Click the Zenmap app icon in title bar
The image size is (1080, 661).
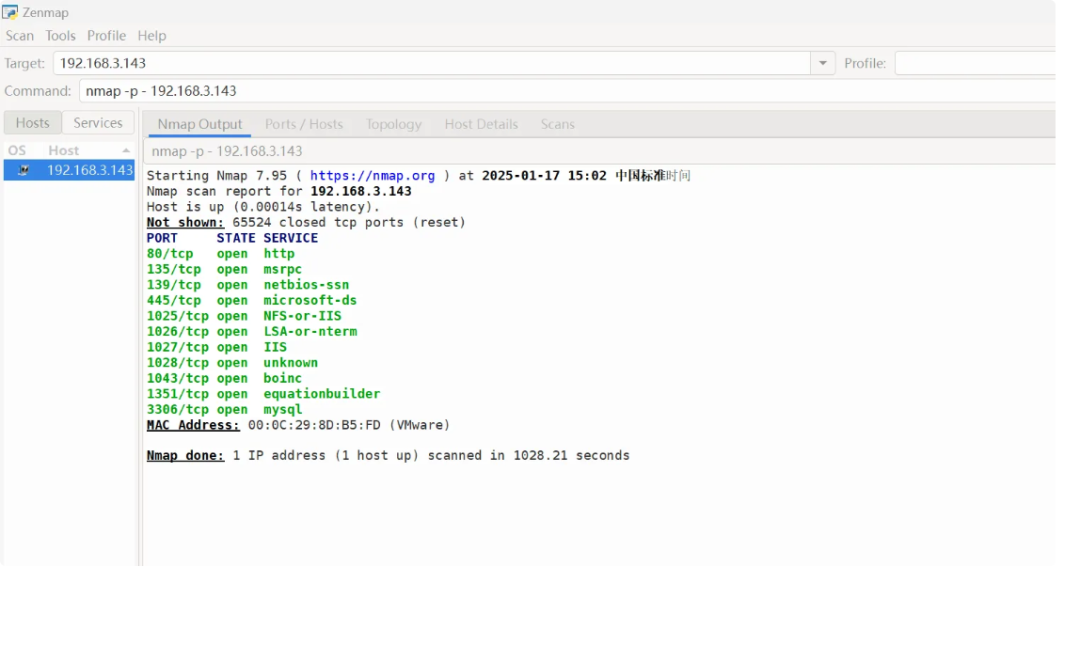[10, 12]
